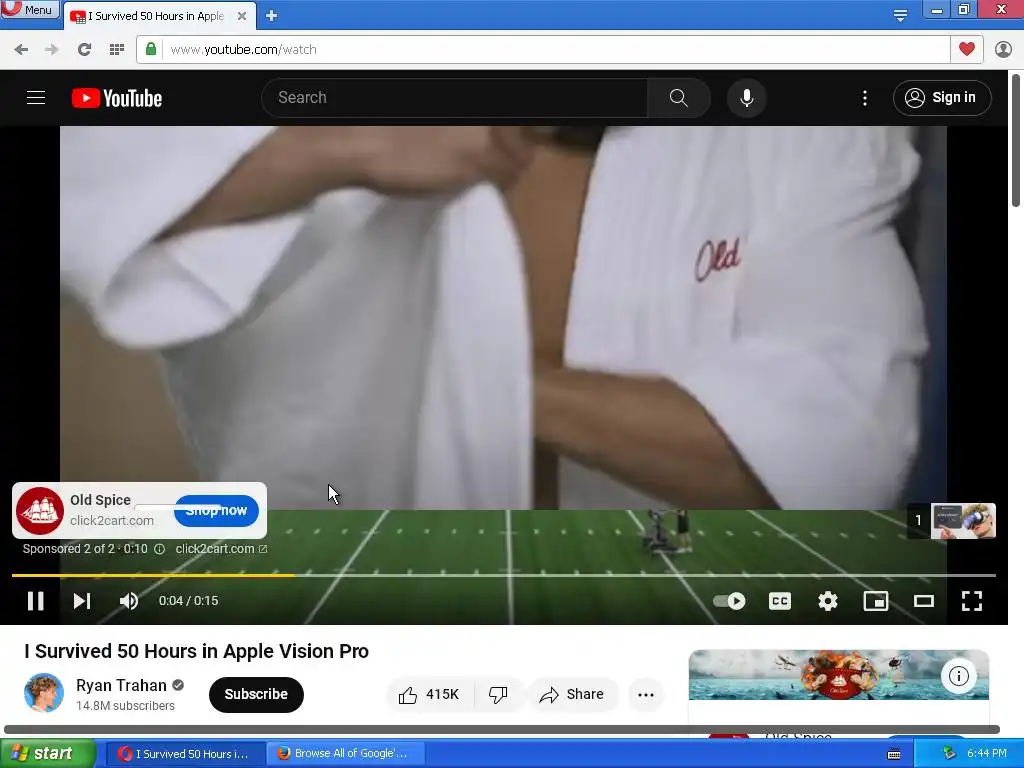Open the Opera tab list menu icon
This screenshot has width=1024, height=768.
pos(900,15)
